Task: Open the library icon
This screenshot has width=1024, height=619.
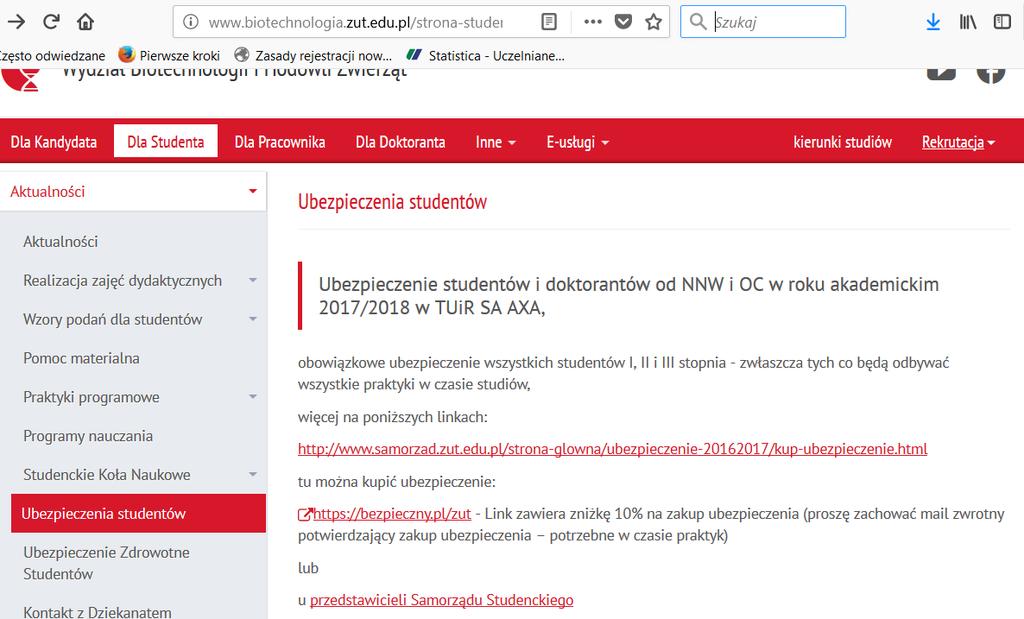Action: (968, 22)
